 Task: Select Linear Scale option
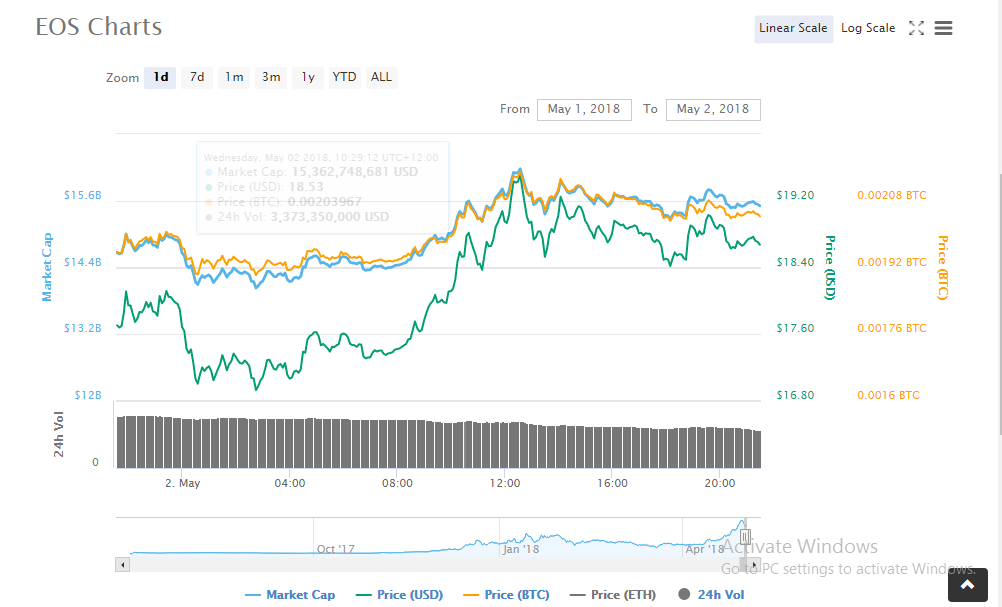tap(793, 29)
